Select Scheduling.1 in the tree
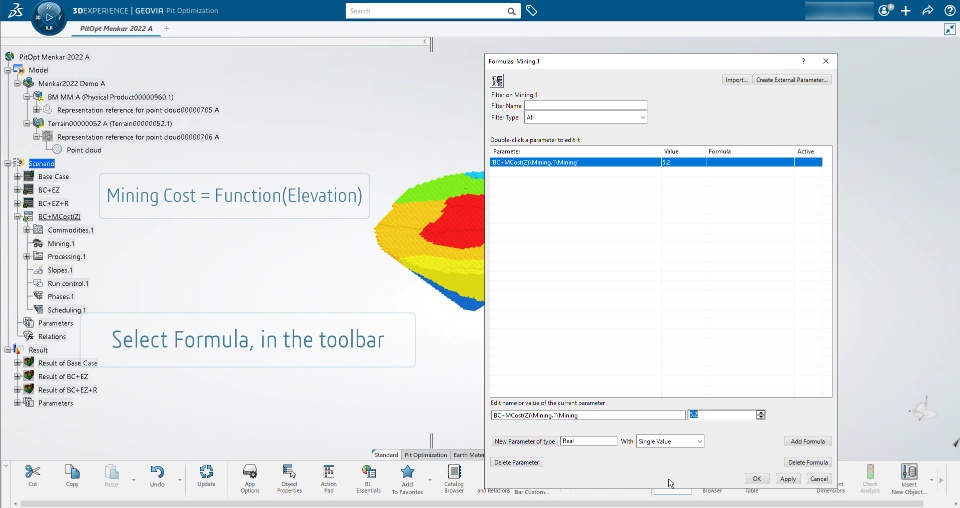 (67, 310)
